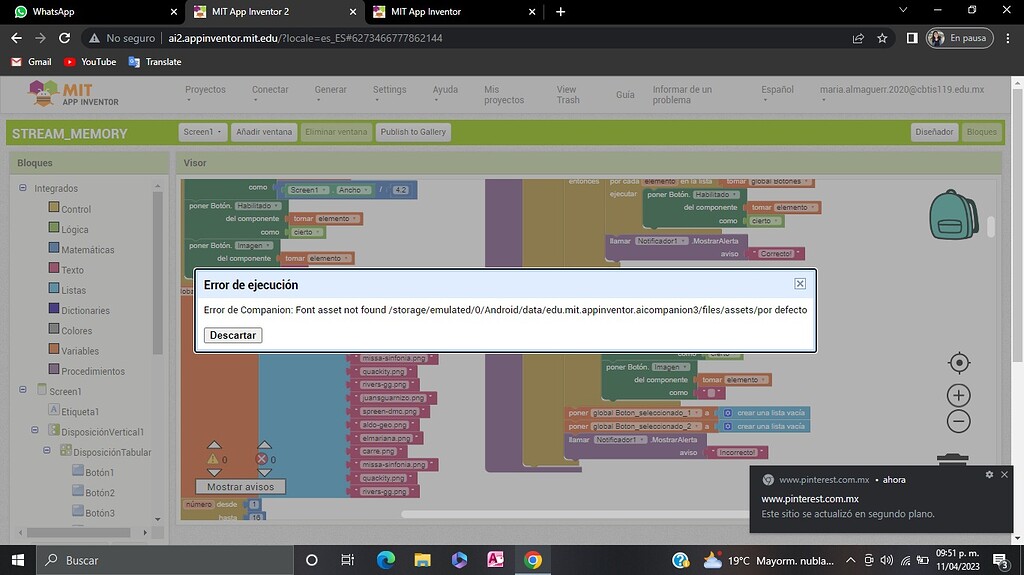The image size is (1024, 575).
Task: Close the Error de ejecución dialog
Action: (x=800, y=284)
